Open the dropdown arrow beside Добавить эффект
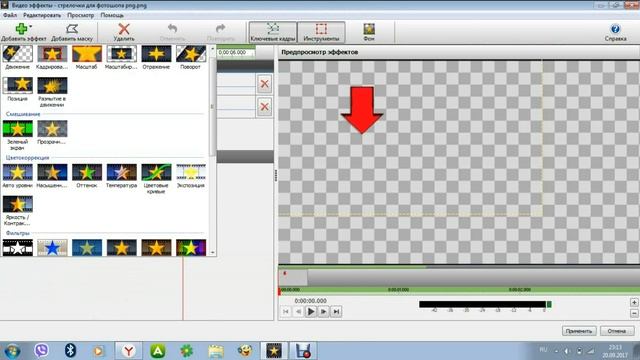 point(31,26)
